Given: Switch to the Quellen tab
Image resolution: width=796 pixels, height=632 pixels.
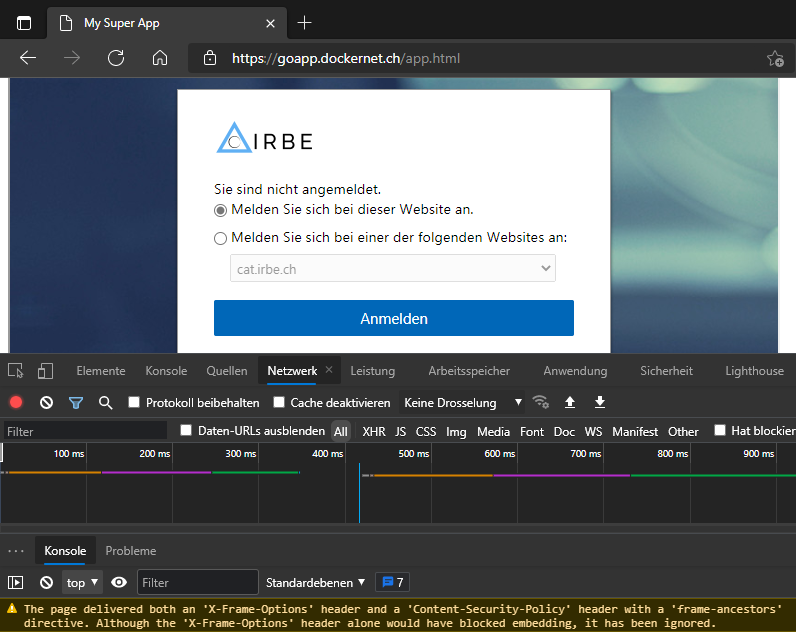Looking at the screenshot, I should pyautogui.click(x=226, y=371).
